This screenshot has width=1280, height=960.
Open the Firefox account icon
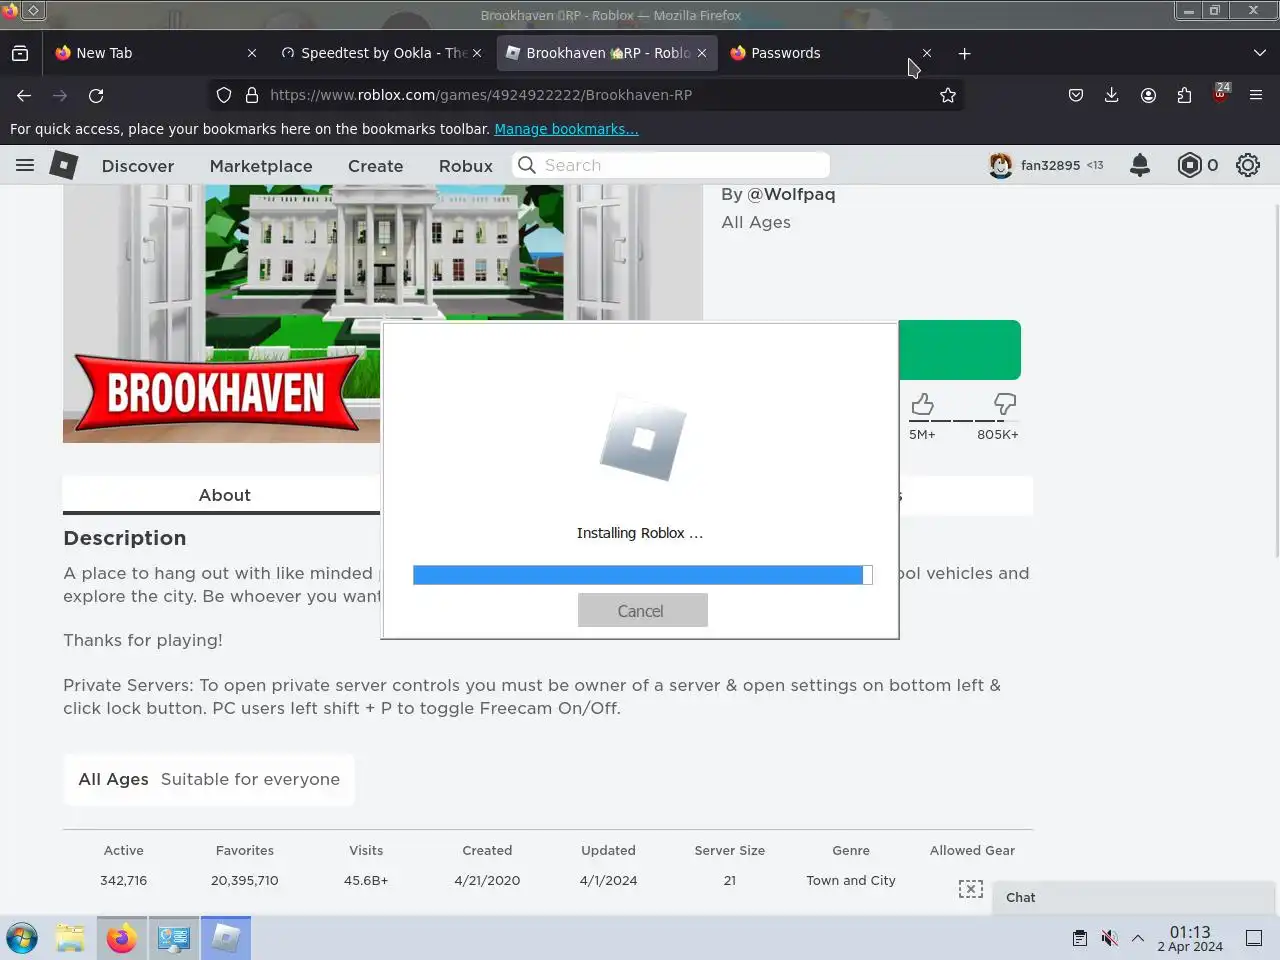(1148, 95)
